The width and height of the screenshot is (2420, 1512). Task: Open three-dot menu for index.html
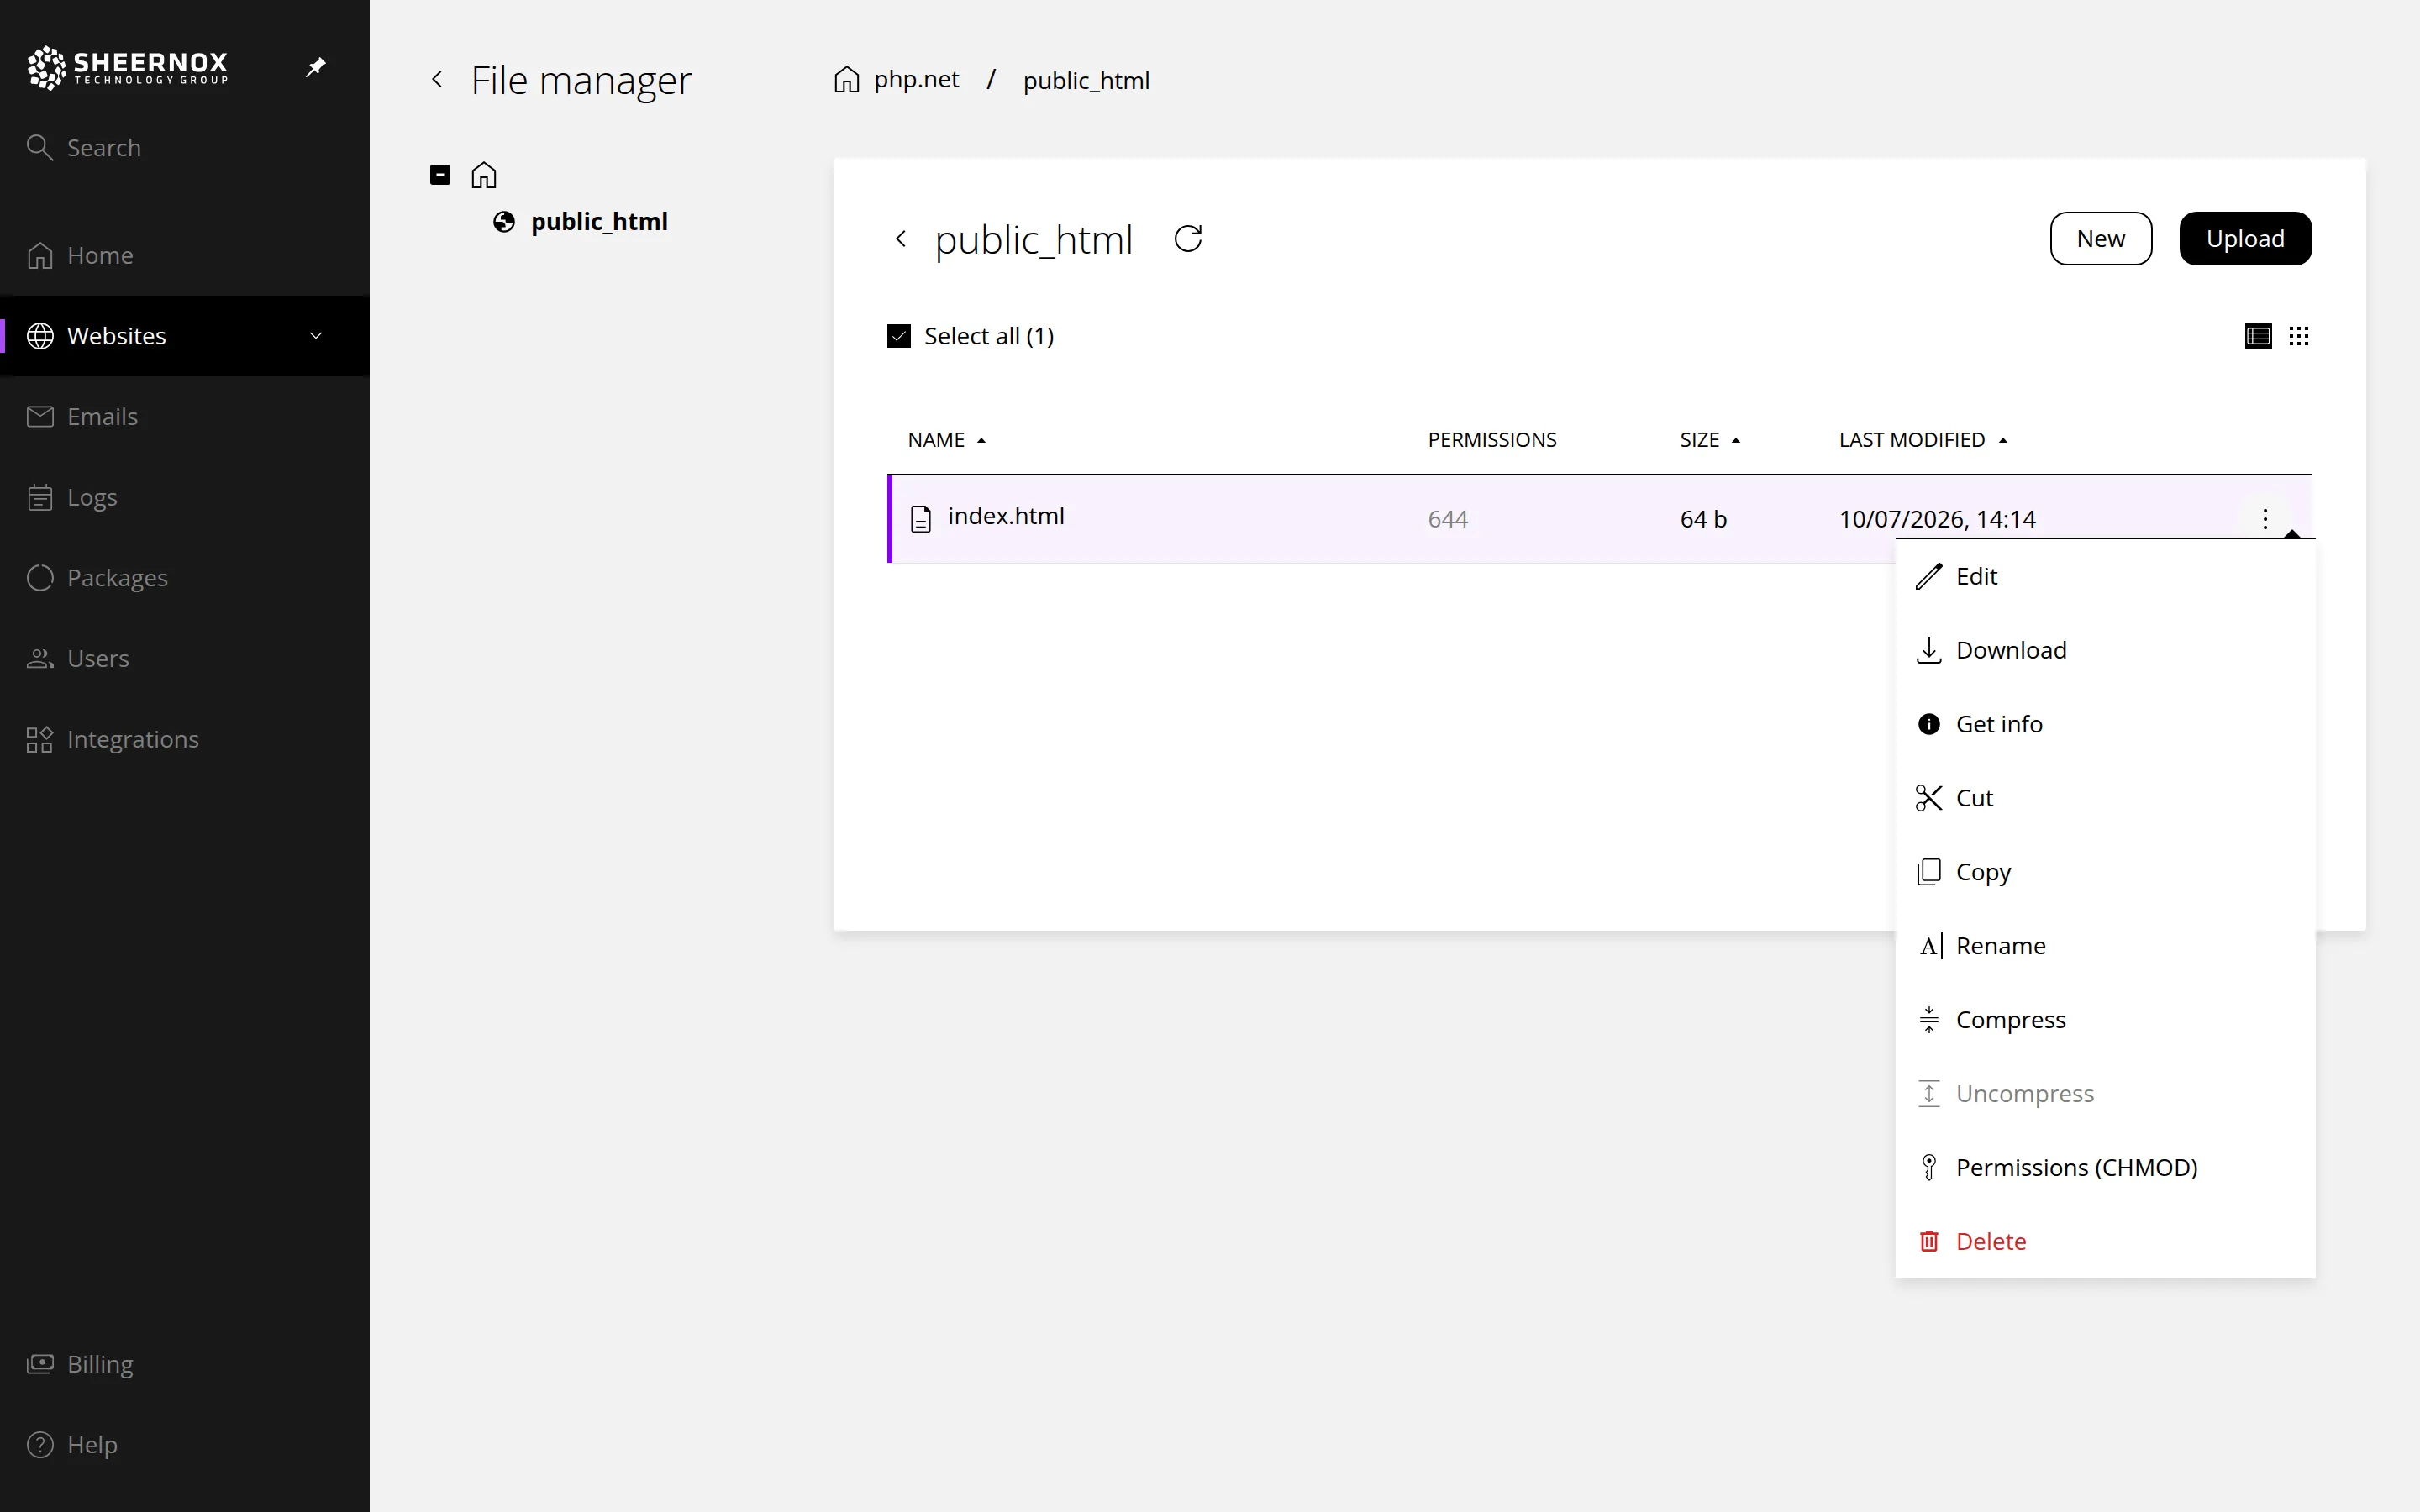pyautogui.click(x=2265, y=518)
